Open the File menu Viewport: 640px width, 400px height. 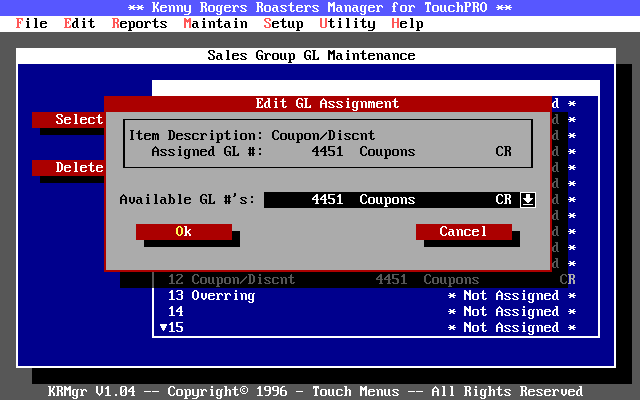[x=31, y=24]
